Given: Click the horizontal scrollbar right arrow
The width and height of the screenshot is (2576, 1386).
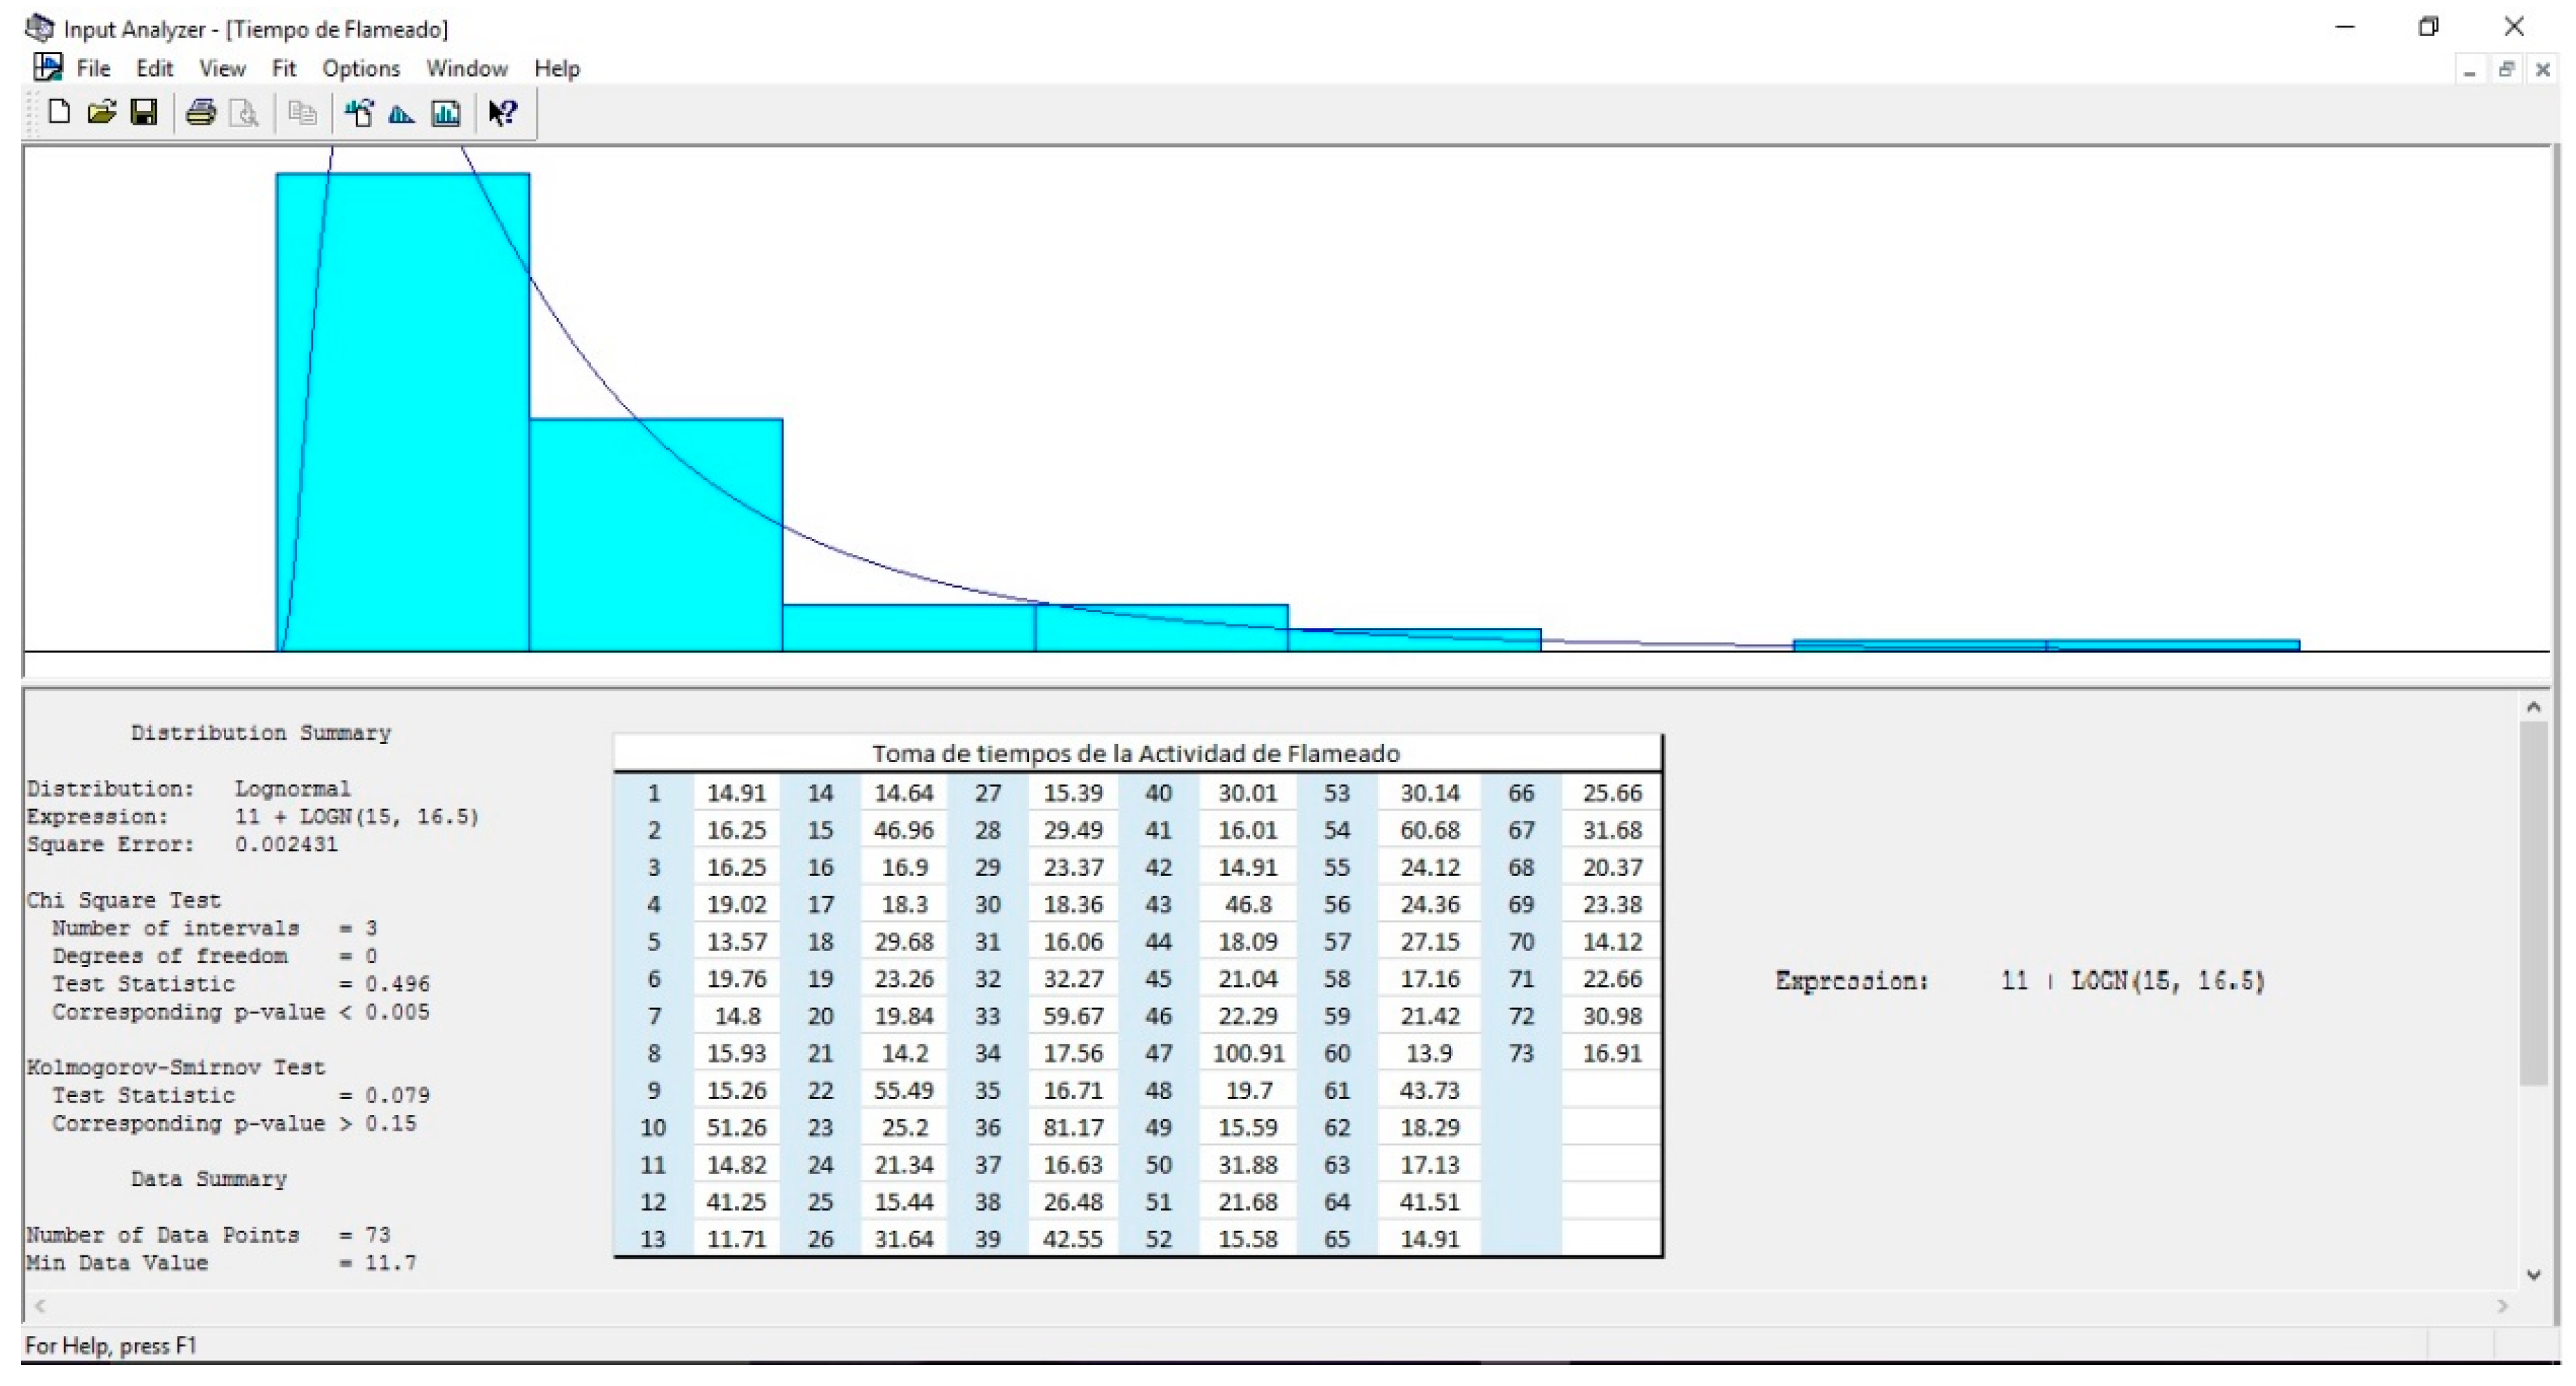Looking at the screenshot, I should click(x=2503, y=1306).
